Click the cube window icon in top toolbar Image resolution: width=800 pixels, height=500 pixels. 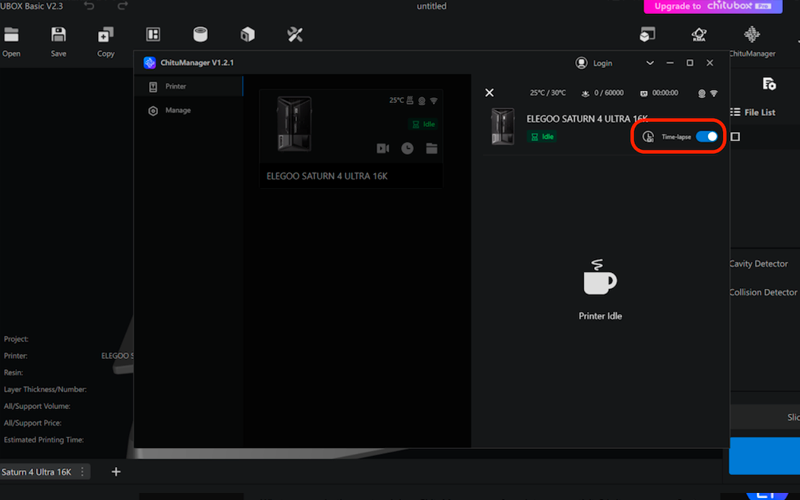click(x=647, y=34)
